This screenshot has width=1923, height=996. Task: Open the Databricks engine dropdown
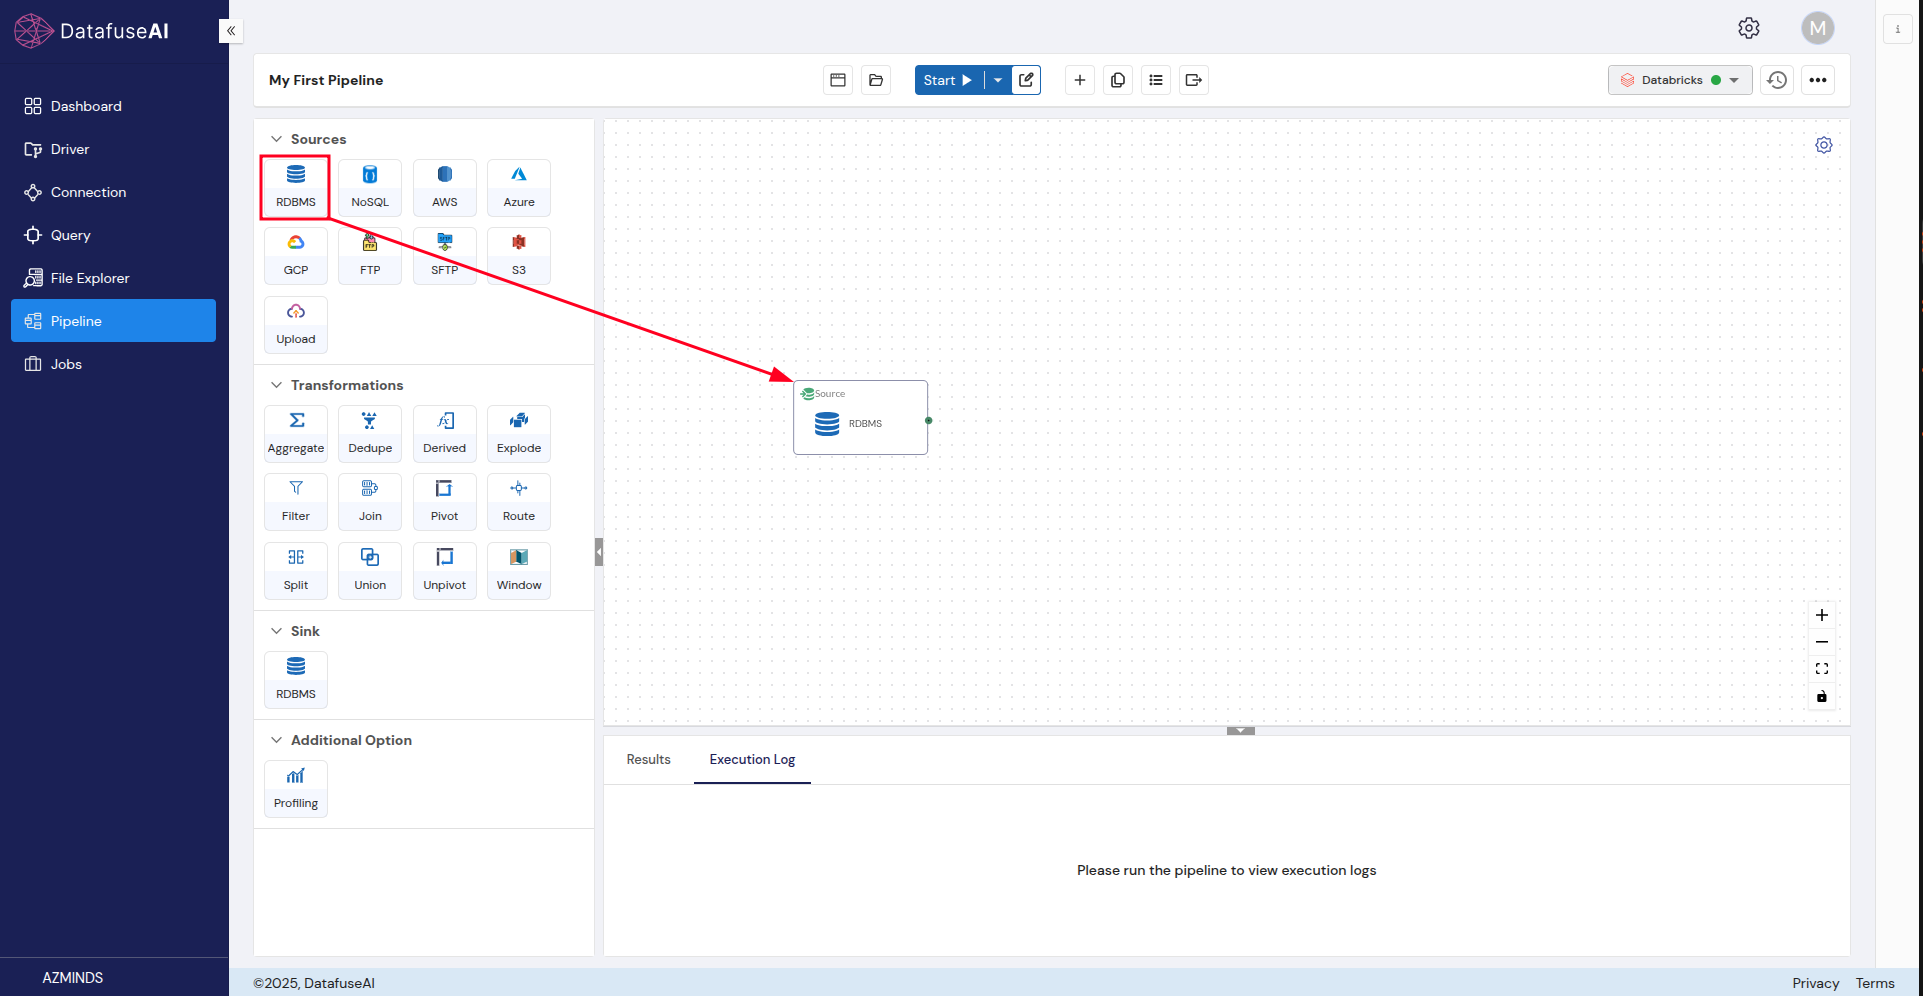tap(1679, 80)
